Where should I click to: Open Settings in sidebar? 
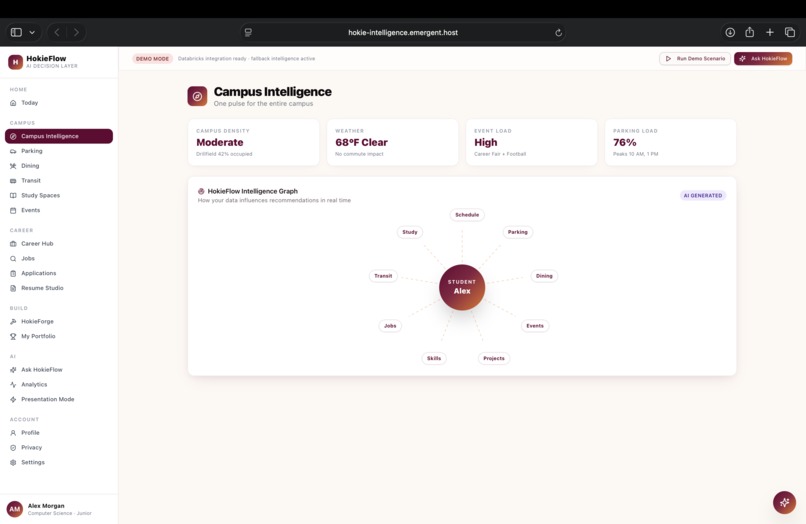[x=59, y=462]
